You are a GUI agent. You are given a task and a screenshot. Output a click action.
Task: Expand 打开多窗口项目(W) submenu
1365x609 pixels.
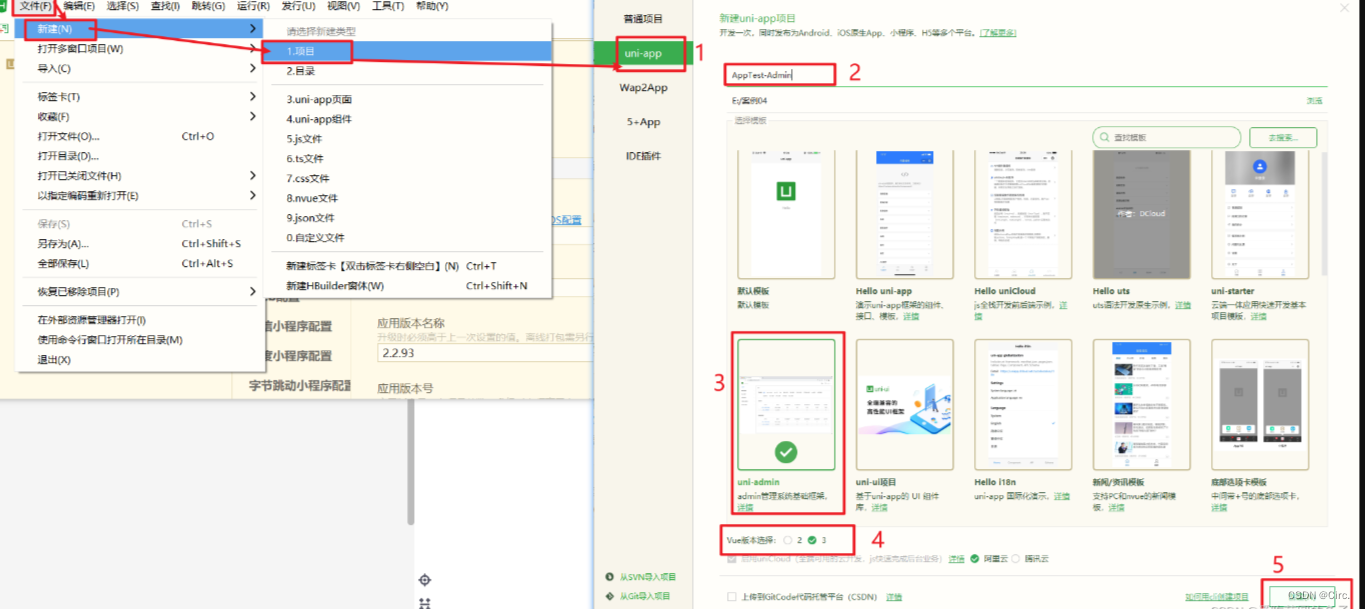(x=141, y=49)
